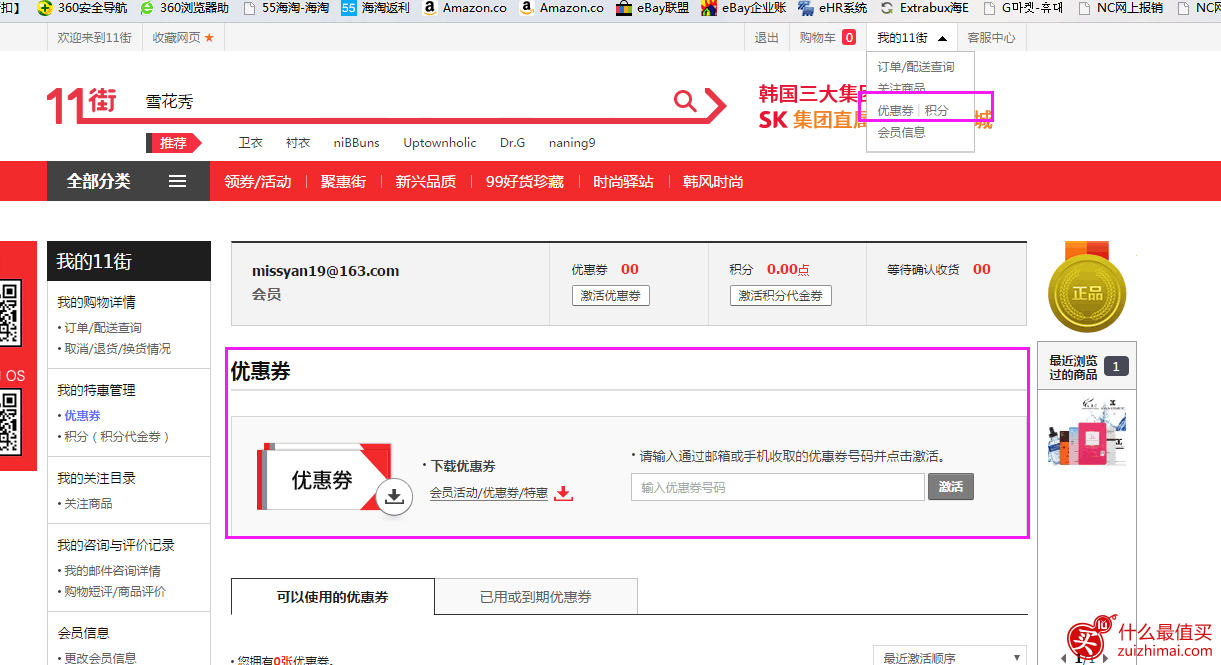
Task: Open 聚惠街 in the red nav bar
Action: click(x=343, y=182)
